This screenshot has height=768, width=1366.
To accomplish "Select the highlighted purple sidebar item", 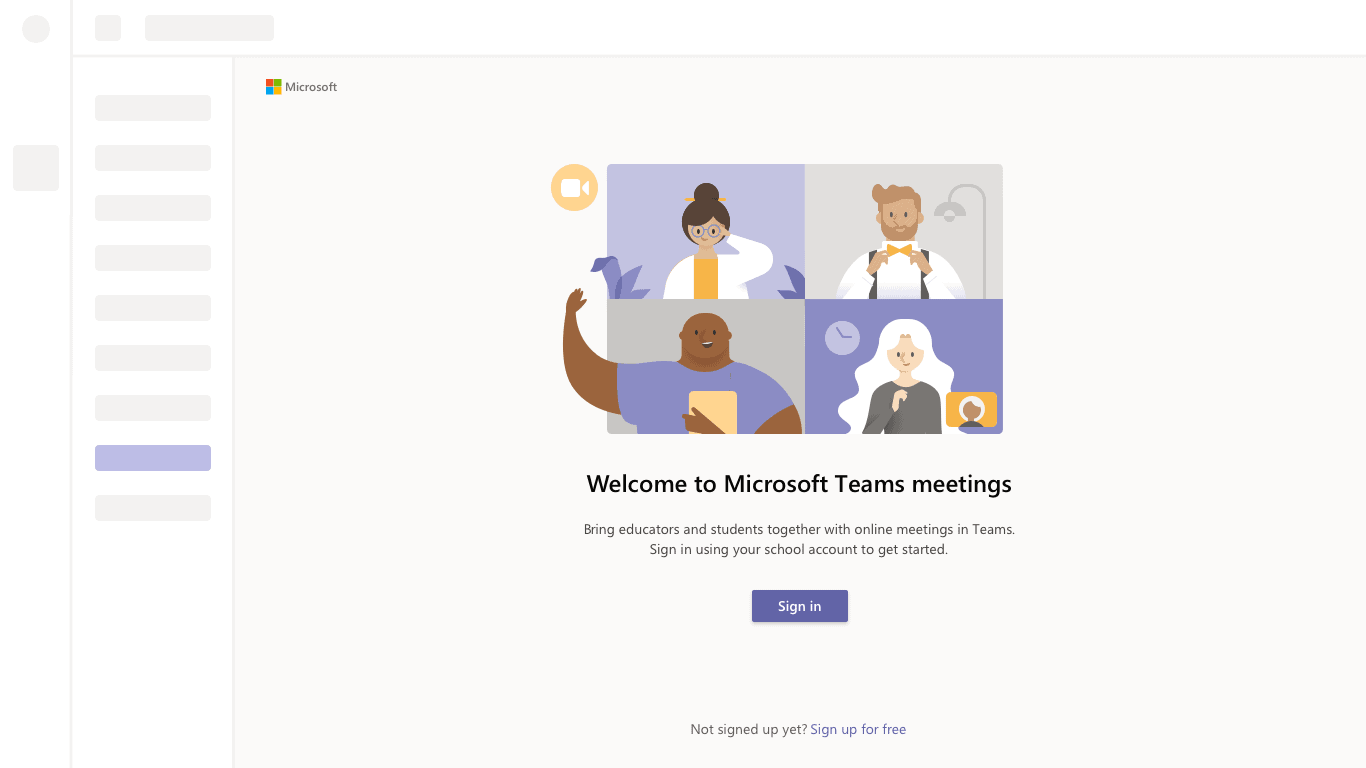I will [x=152, y=457].
